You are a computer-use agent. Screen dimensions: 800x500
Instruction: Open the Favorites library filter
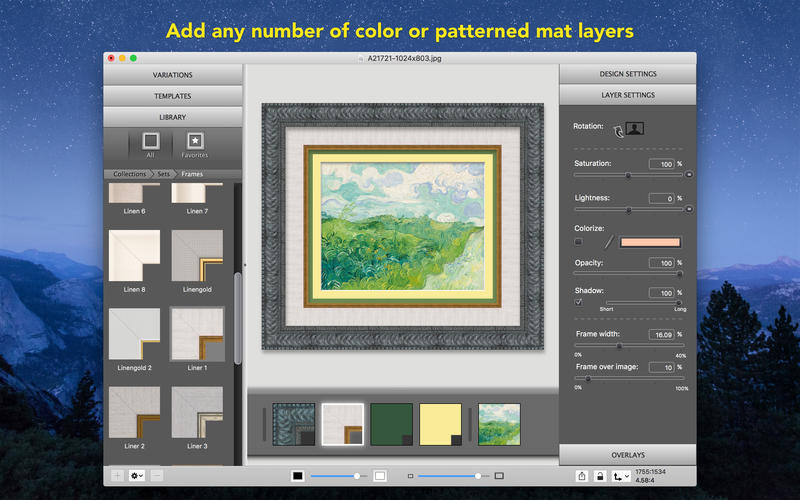(195, 141)
